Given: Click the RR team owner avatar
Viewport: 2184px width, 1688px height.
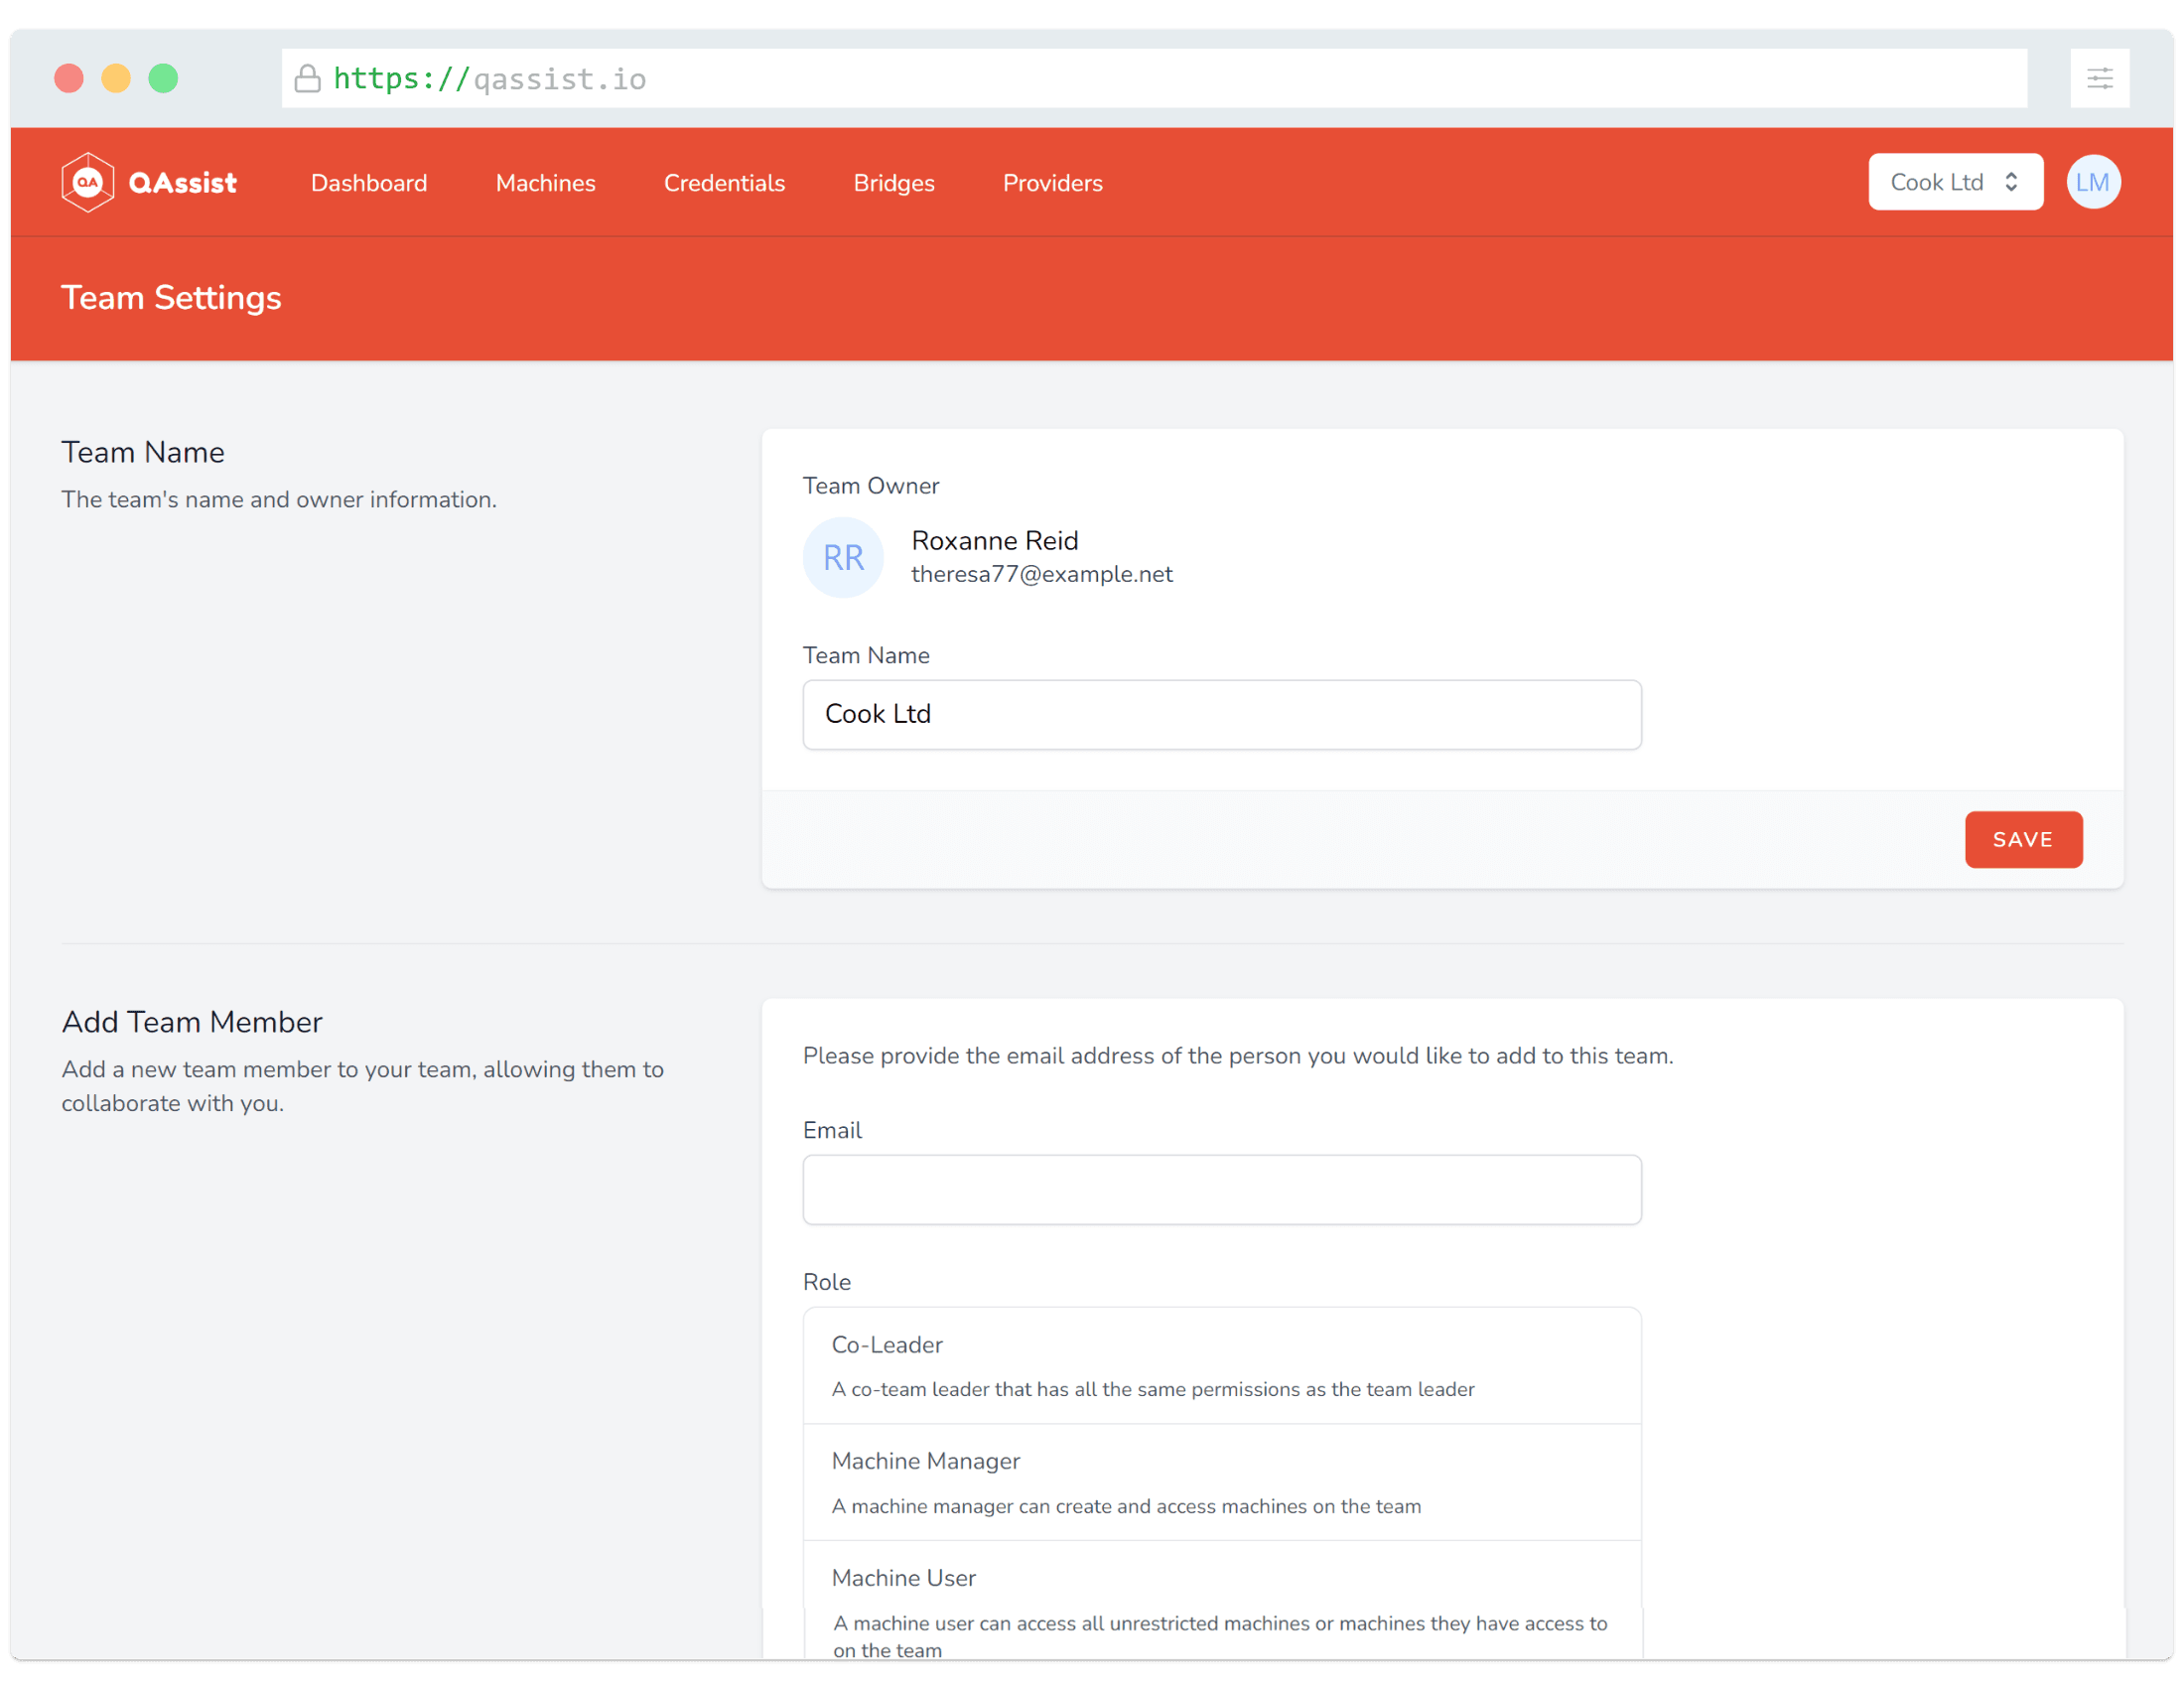Looking at the screenshot, I should 842,557.
